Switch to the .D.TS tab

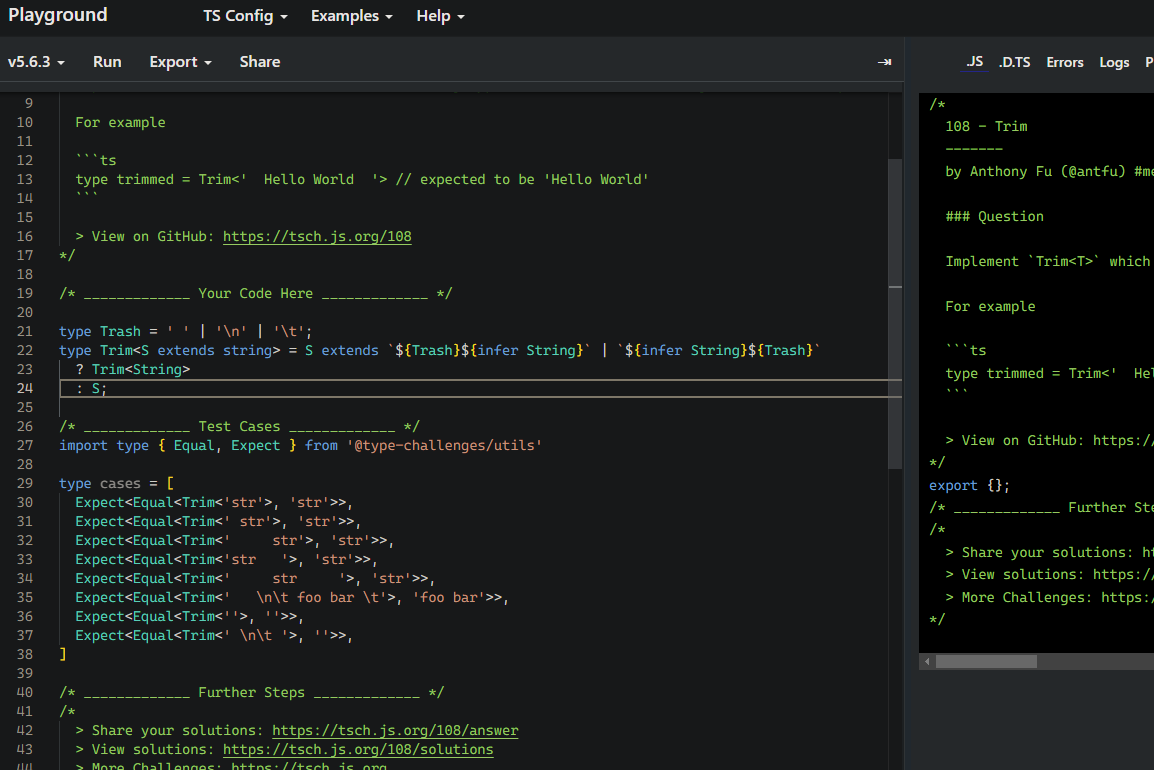pyautogui.click(x=1014, y=62)
